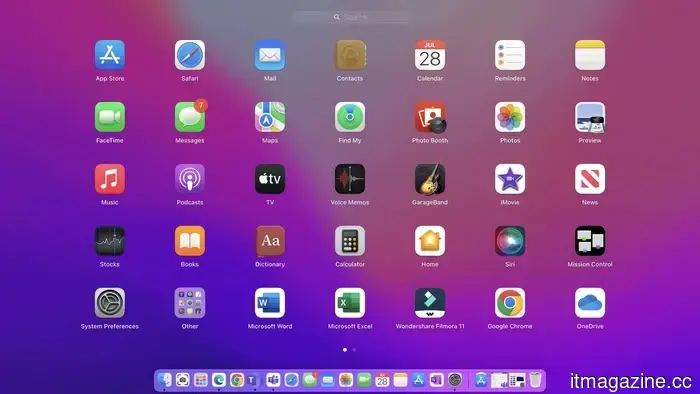The image size is (700, 394).
Task: Open FaceTime from the Dock
Action: click(364, 380)
